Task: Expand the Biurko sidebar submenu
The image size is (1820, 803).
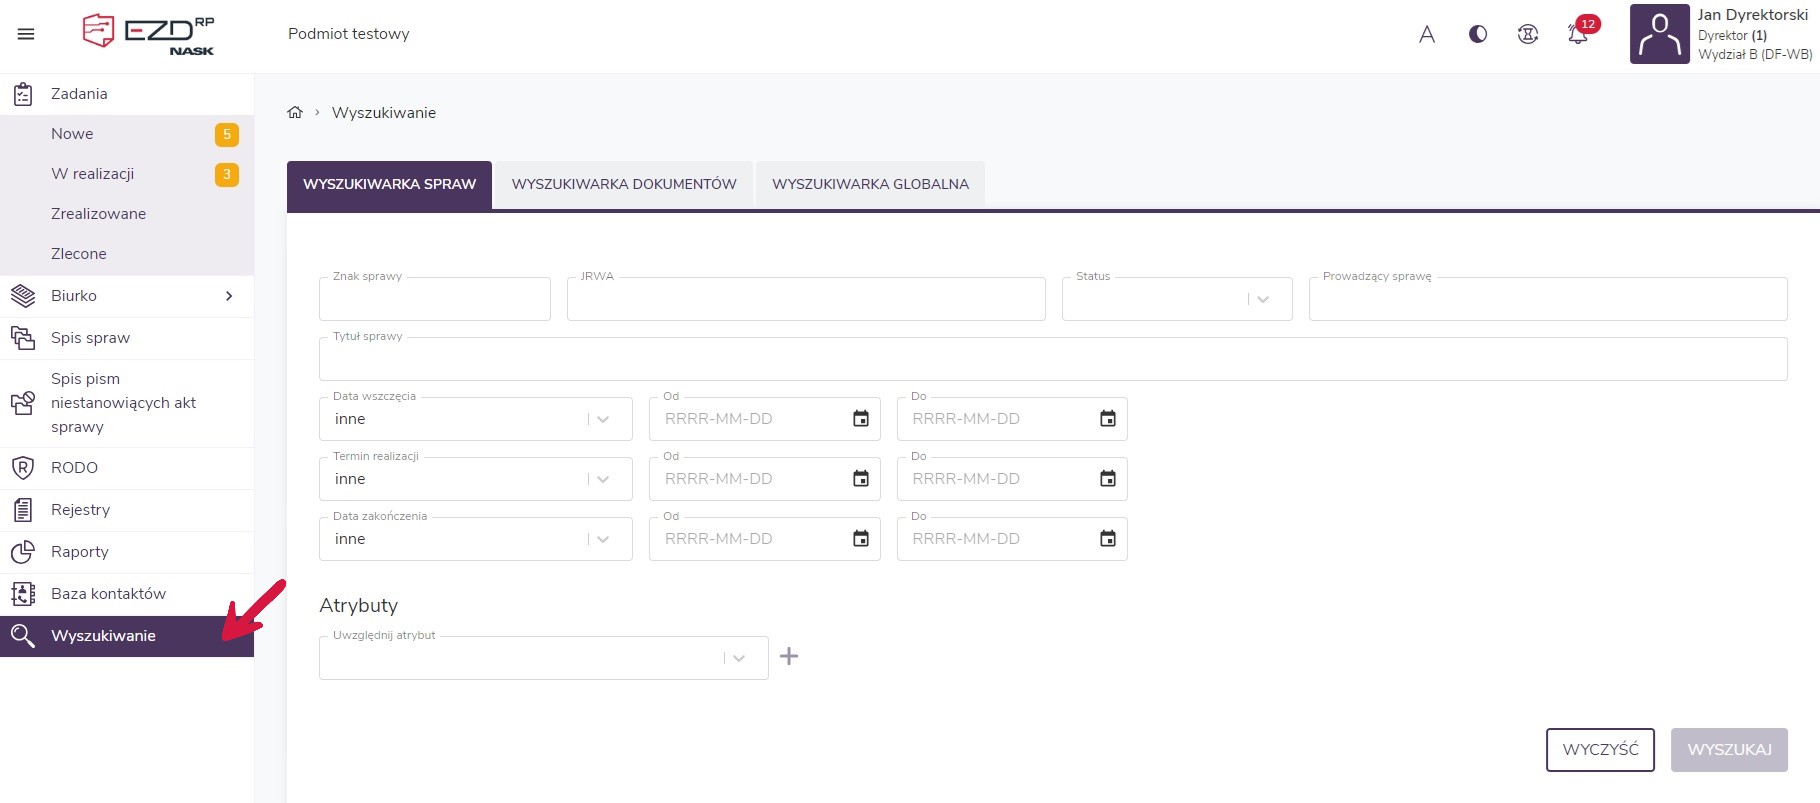Action: 228,296
